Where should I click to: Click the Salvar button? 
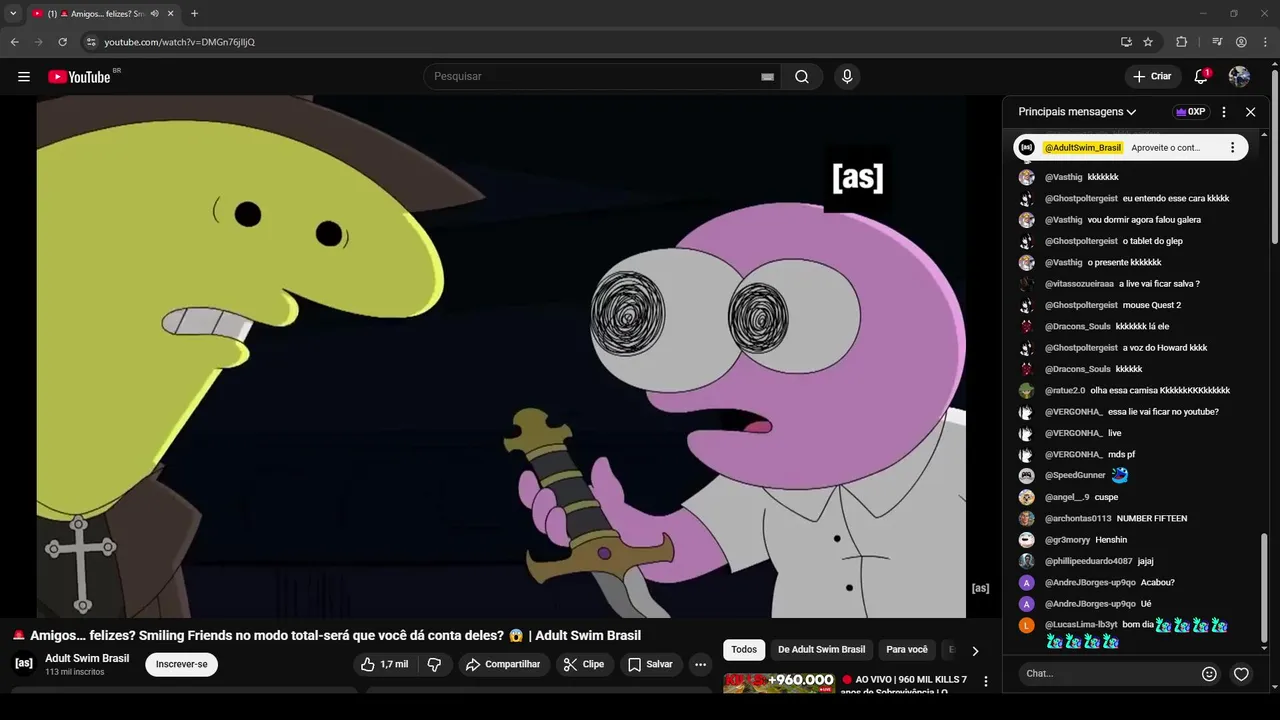point(650,664)
